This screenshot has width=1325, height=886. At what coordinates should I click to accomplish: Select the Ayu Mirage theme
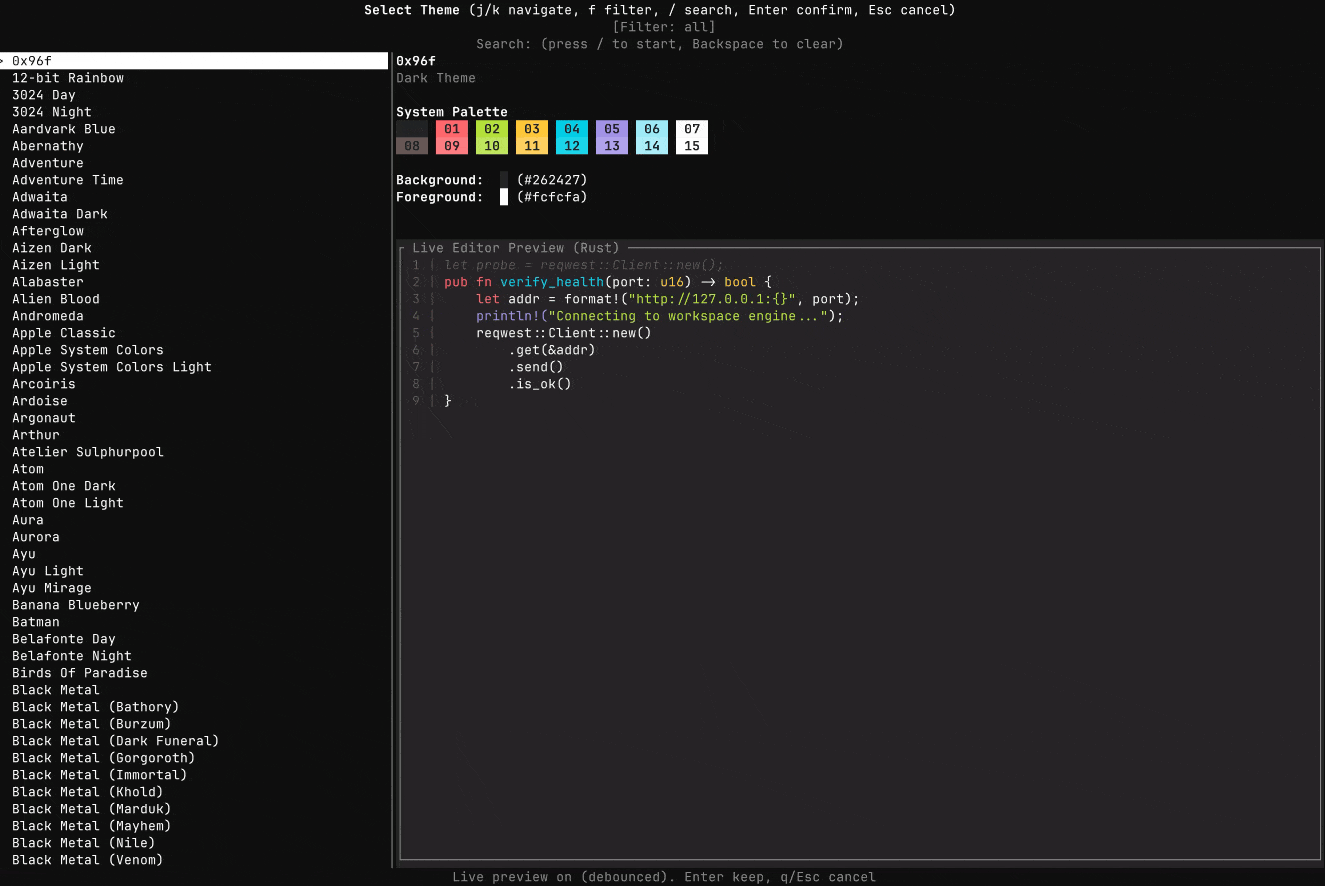[52, 588]
